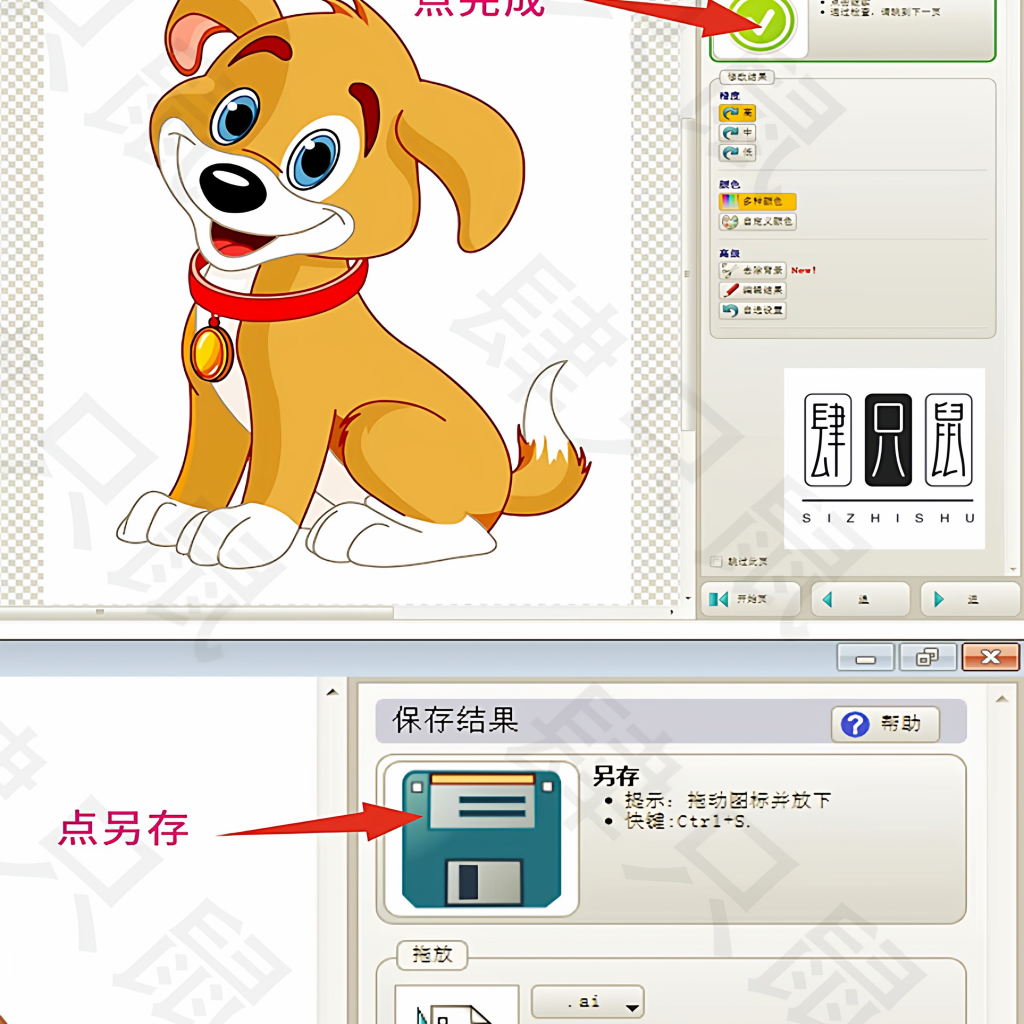Open the help (帮助) button
Image resolution: width=1024 pixels, height=1024 pixels.
click(886, 724)
